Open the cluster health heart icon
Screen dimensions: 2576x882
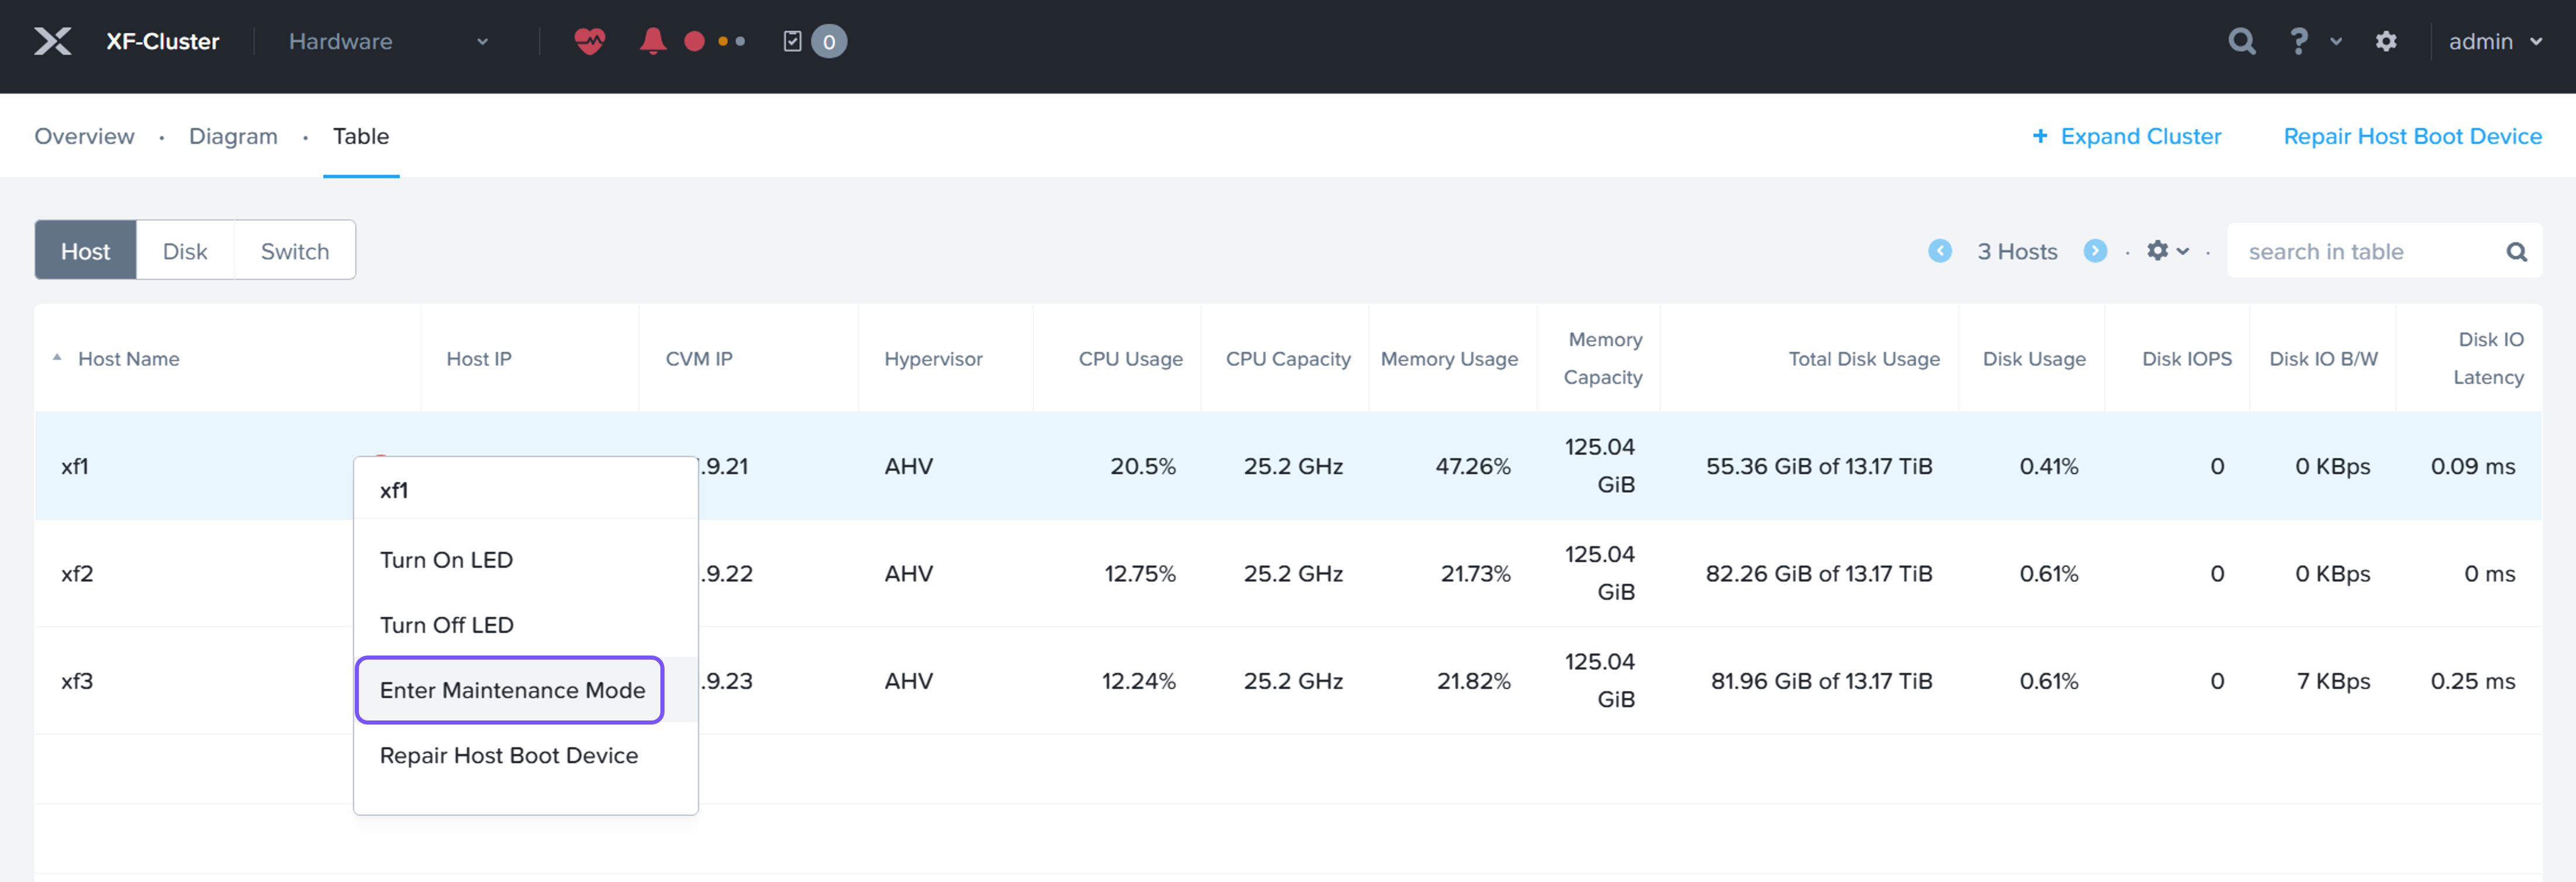(x=589, y=41)
